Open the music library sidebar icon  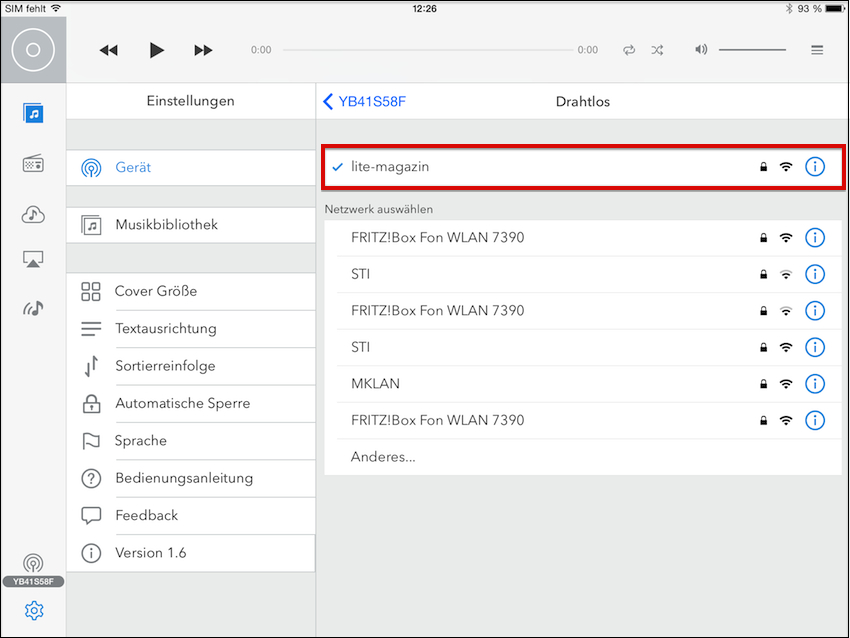pyautogui.click(x=34, y=113)
